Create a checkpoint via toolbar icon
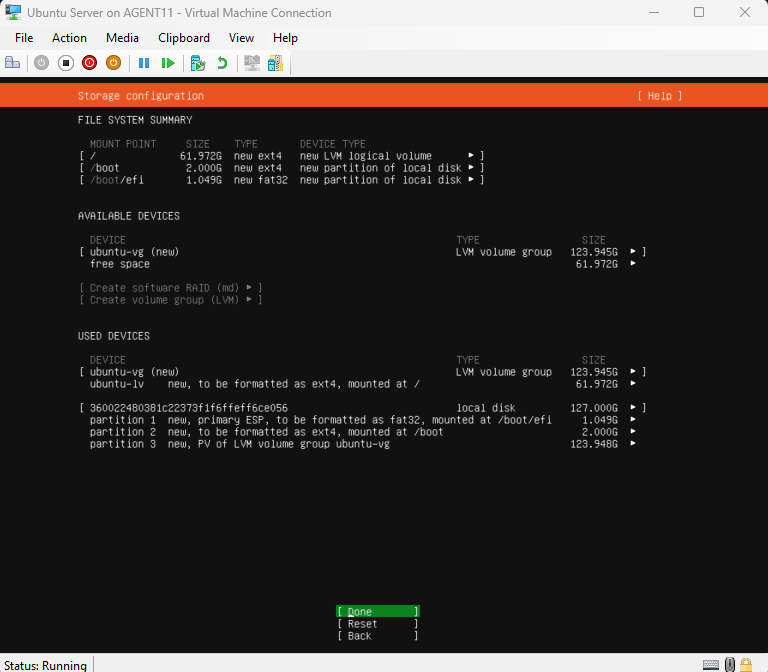The height and width of the screenshot is (672, 768). click(198, 62)
